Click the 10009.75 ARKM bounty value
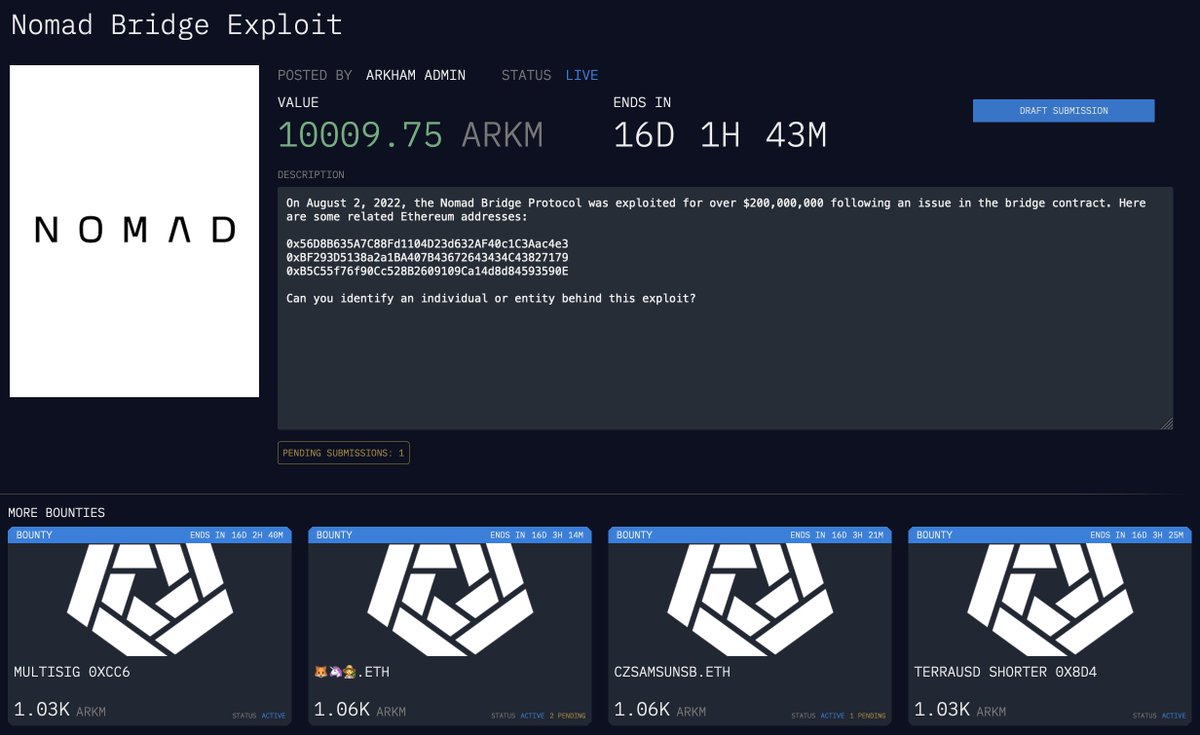This screenshot has height=735, width=1200. coord(410,135)
